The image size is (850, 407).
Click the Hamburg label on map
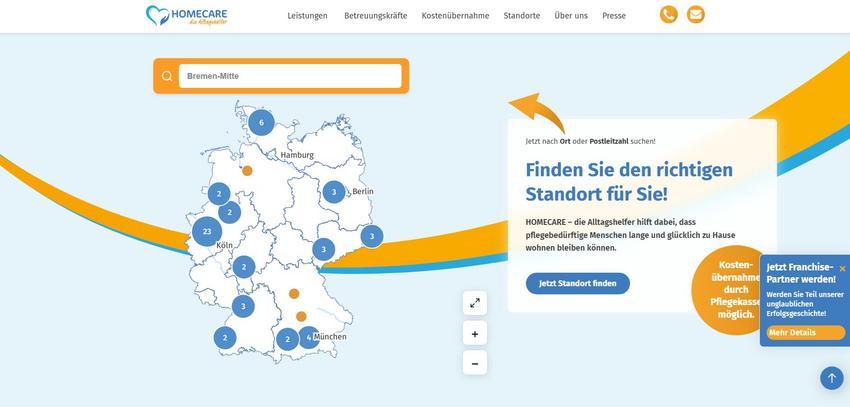(297, 155)
